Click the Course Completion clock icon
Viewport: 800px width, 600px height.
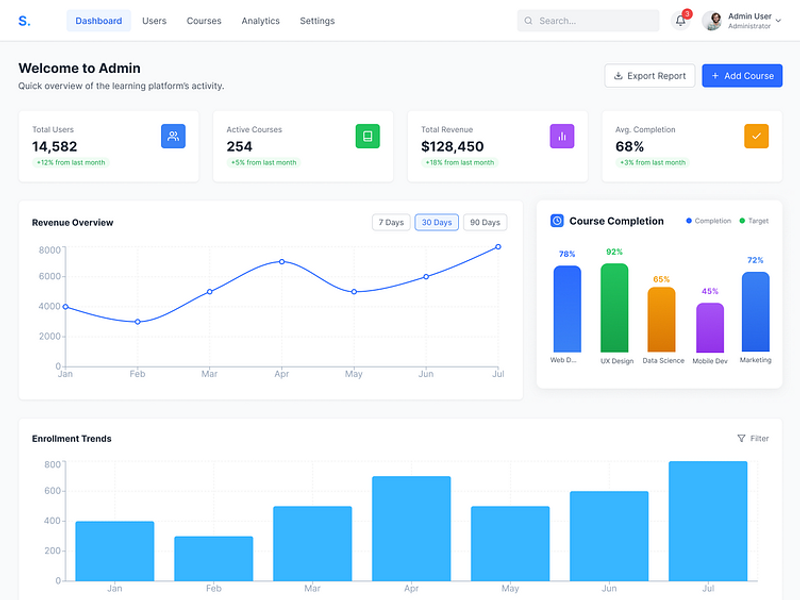557,221
